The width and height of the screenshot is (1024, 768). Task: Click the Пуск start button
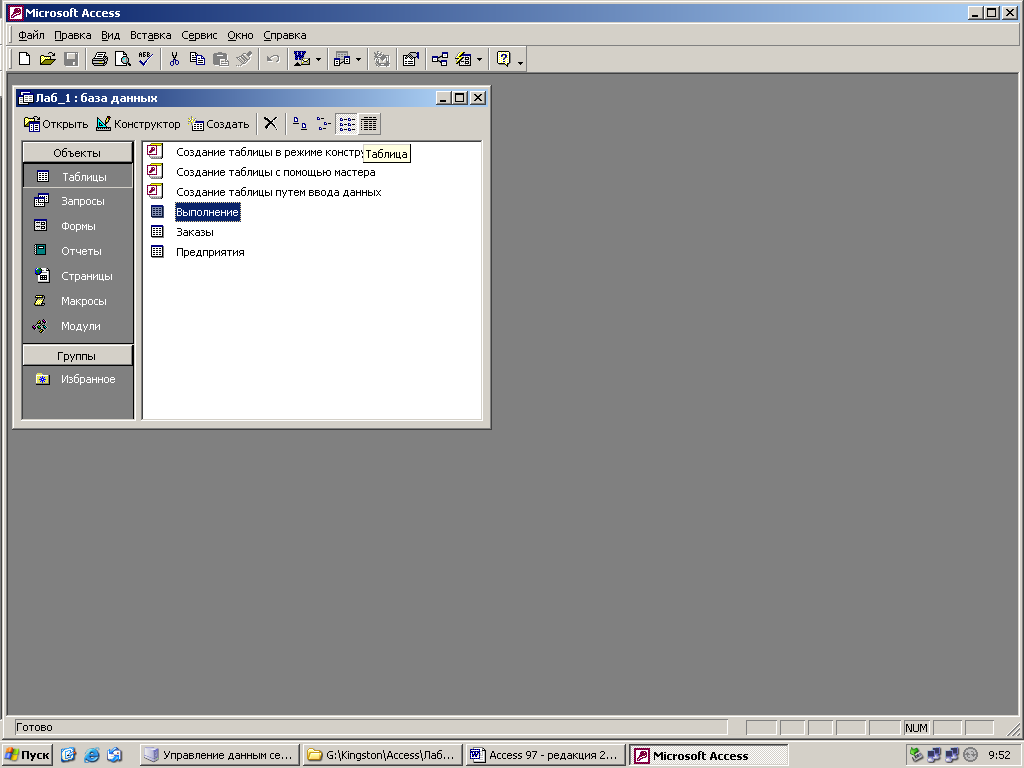pyautogui.click(x=27, y=755)
